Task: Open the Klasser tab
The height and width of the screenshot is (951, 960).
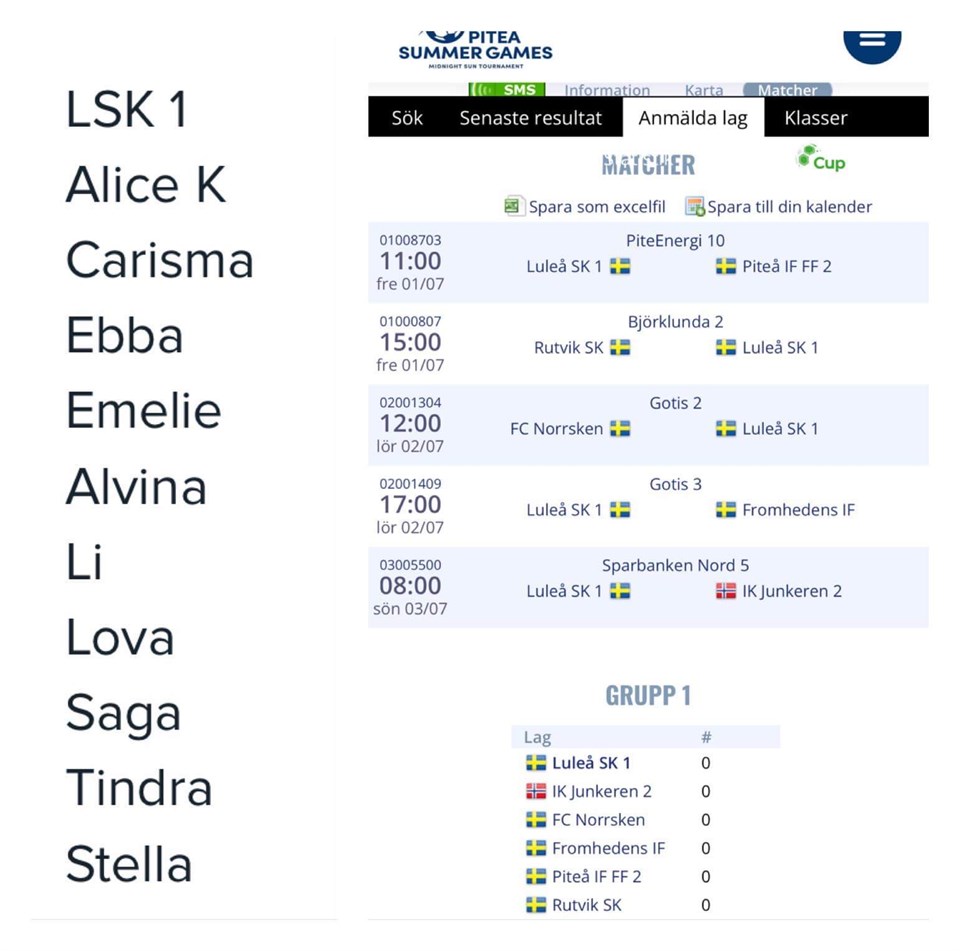Action: pyautogui.click(x=816, y=118)
